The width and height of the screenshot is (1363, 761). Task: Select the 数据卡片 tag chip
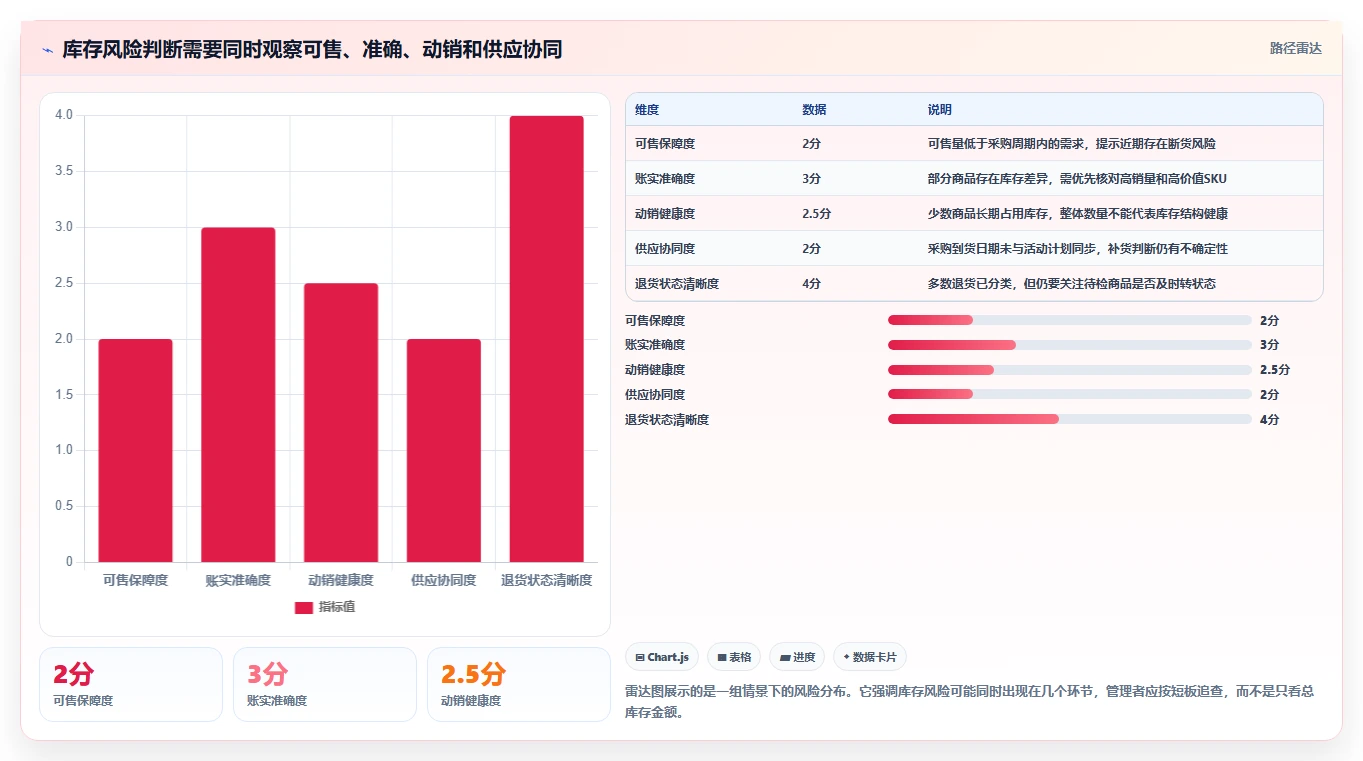870,657
